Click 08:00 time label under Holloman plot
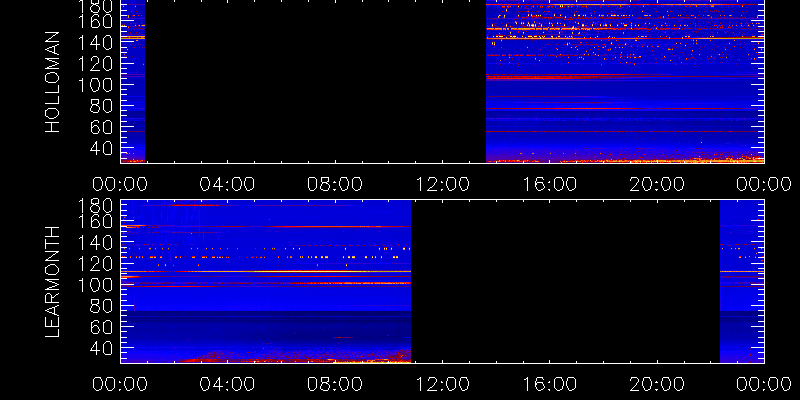 pos(335,184)
